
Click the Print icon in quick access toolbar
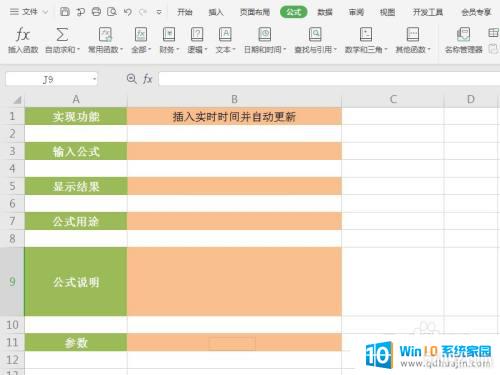pyautogui.click(x=96, y=12)
